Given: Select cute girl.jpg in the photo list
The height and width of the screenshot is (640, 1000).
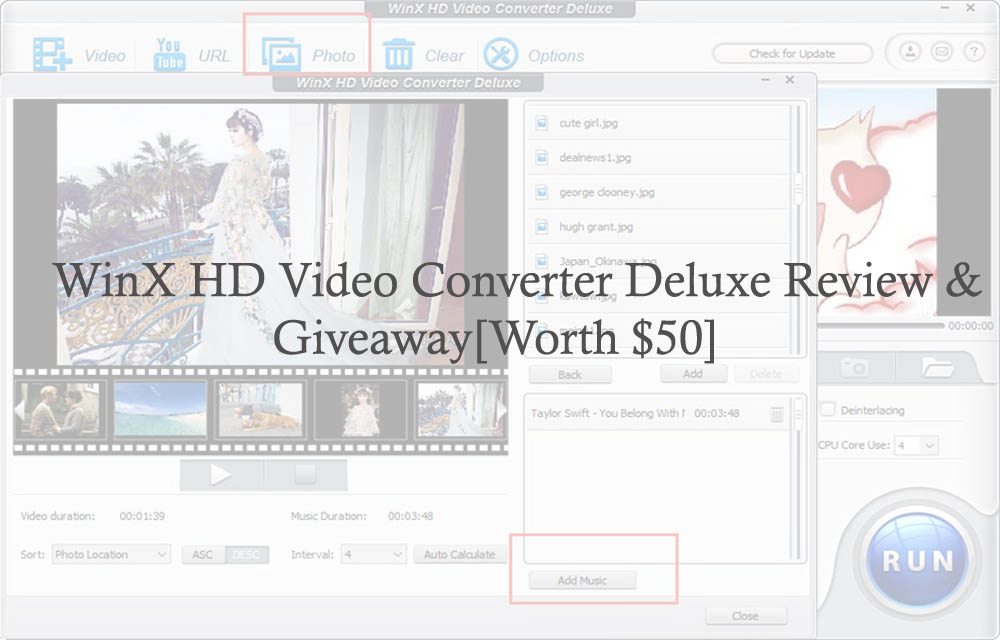Looking at the screenshot, I should click(659, 123).
